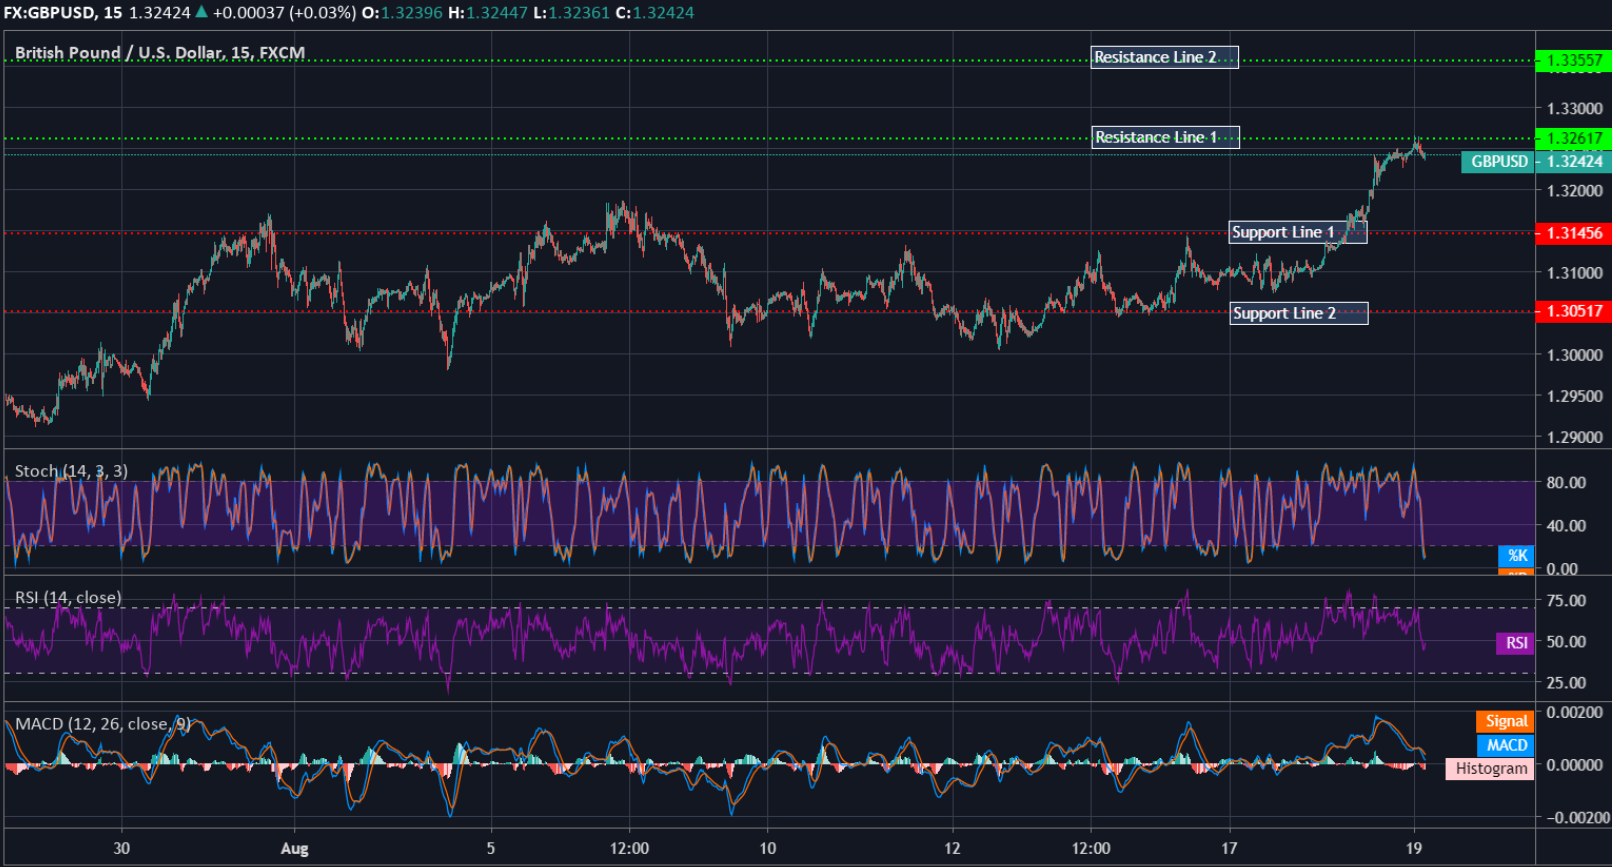Screen dimensions: 1612x867
Task: Click the closing price C:1.32424 value
Action: tap(655, 13)
